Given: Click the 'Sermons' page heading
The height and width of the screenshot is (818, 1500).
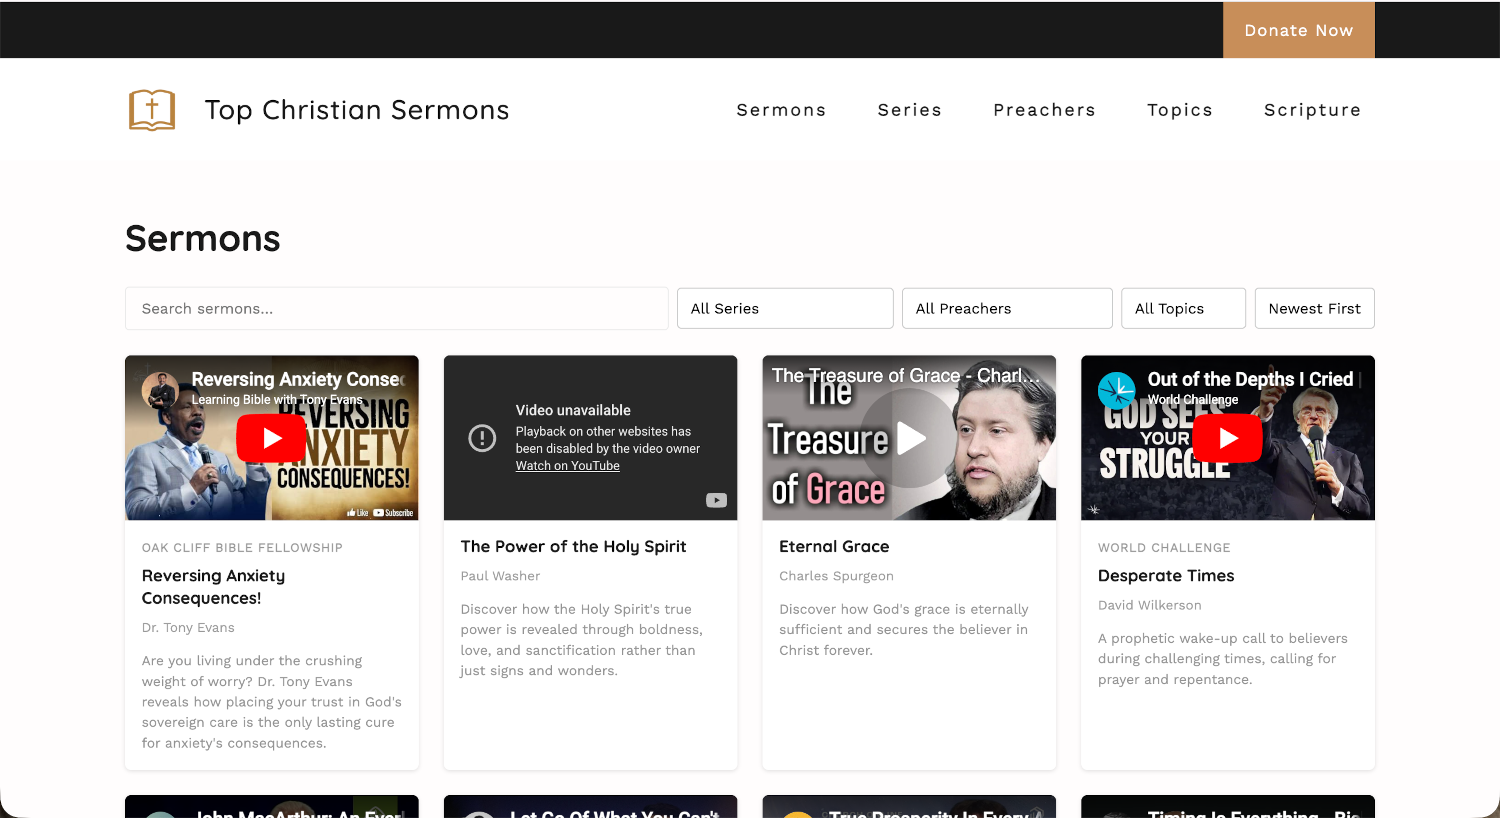Looking at the screenshot, I should 203,238.
